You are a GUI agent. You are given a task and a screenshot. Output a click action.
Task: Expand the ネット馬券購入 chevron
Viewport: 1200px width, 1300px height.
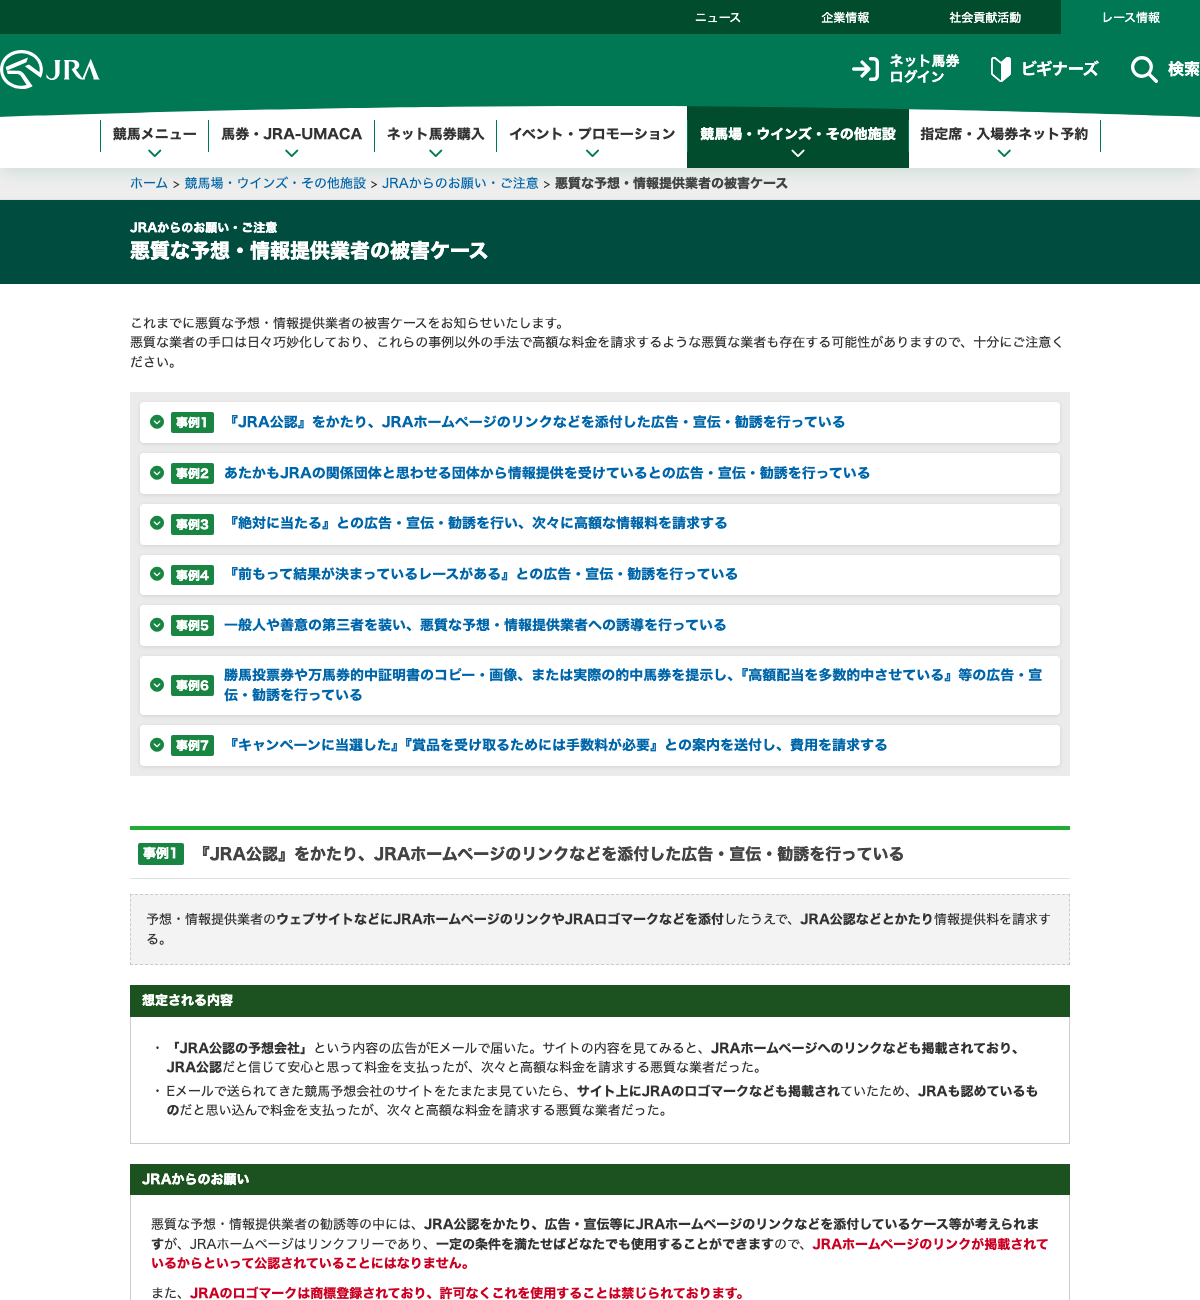(435, 153)
